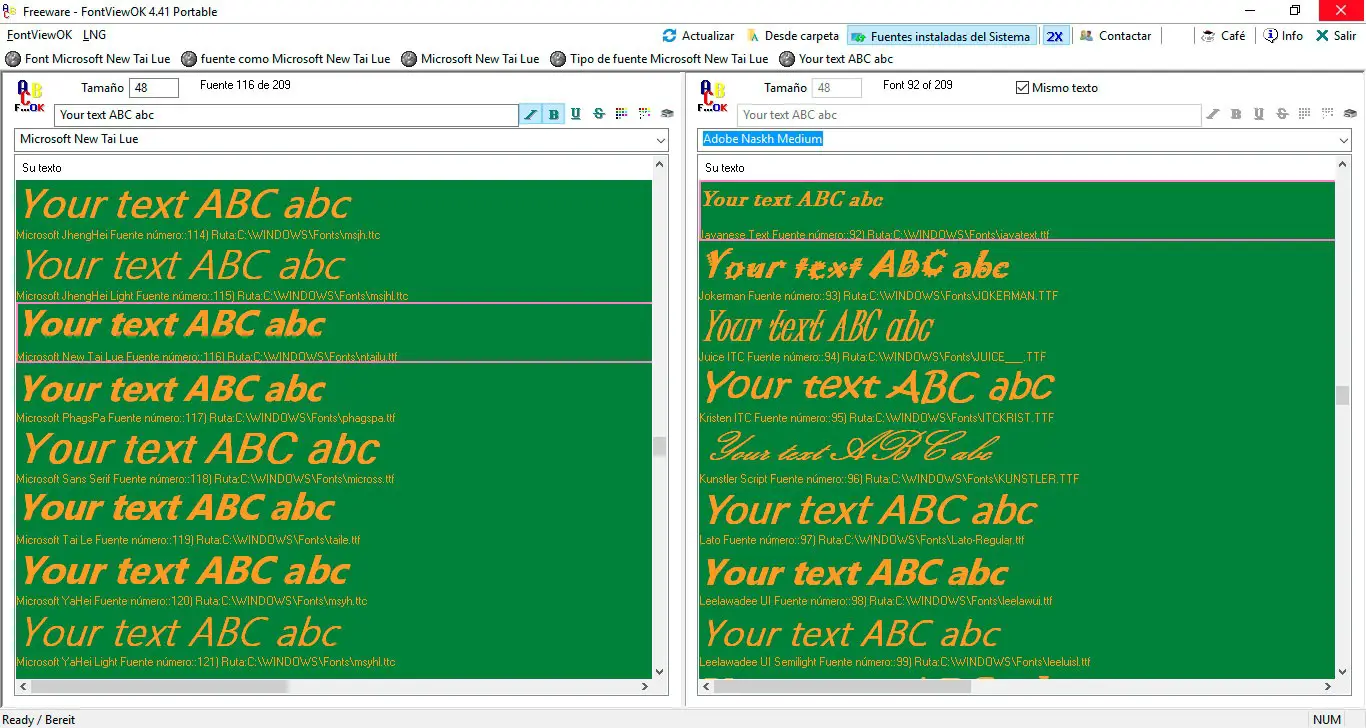Open the Desde carpeta folder option
1366x728 pixels.
point(792,36)
